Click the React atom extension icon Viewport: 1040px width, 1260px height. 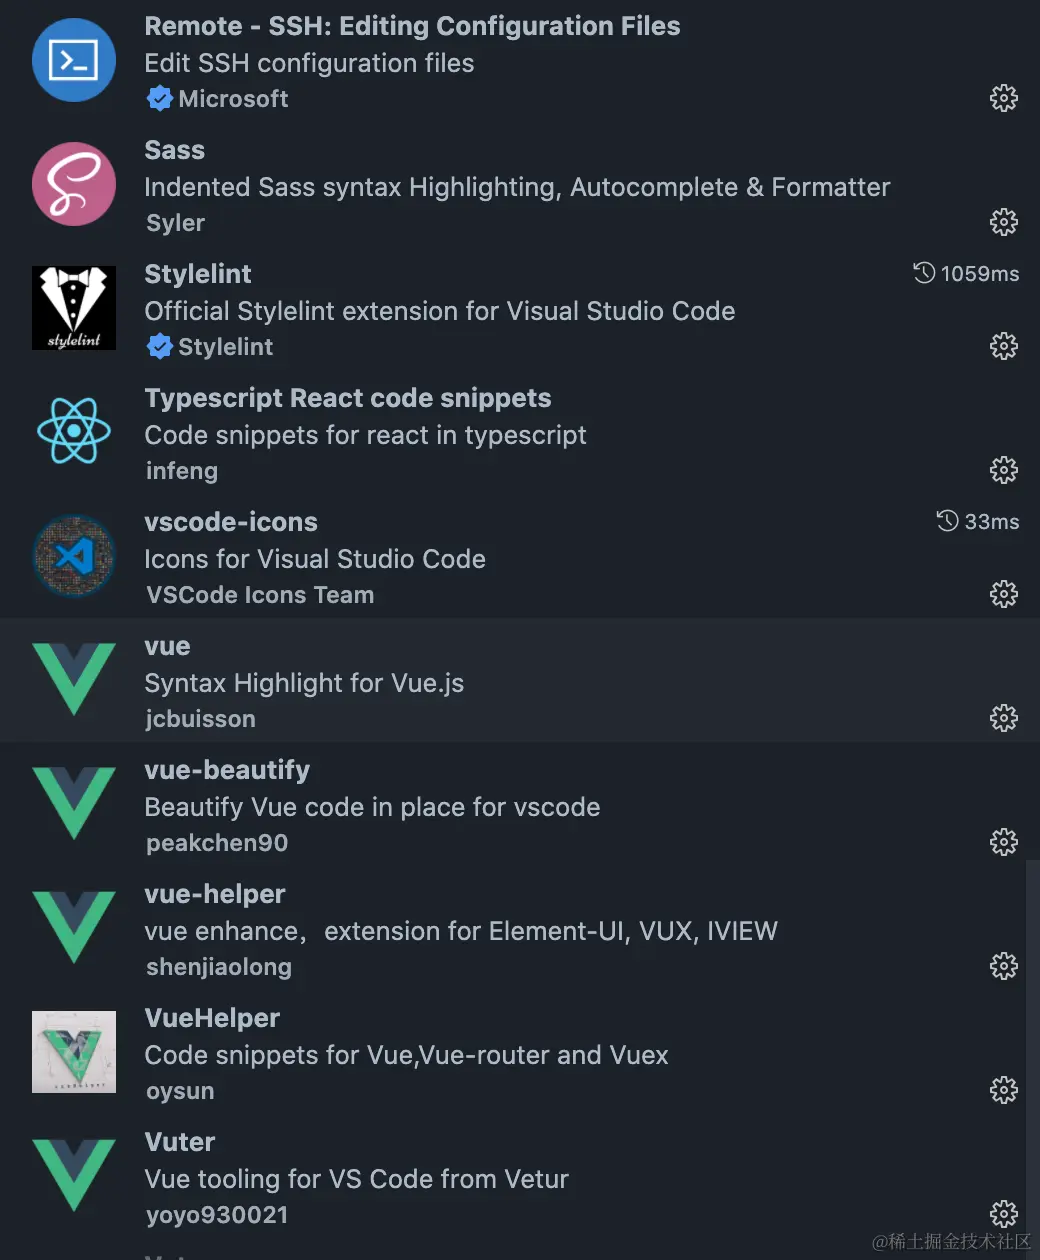[74, 432]
